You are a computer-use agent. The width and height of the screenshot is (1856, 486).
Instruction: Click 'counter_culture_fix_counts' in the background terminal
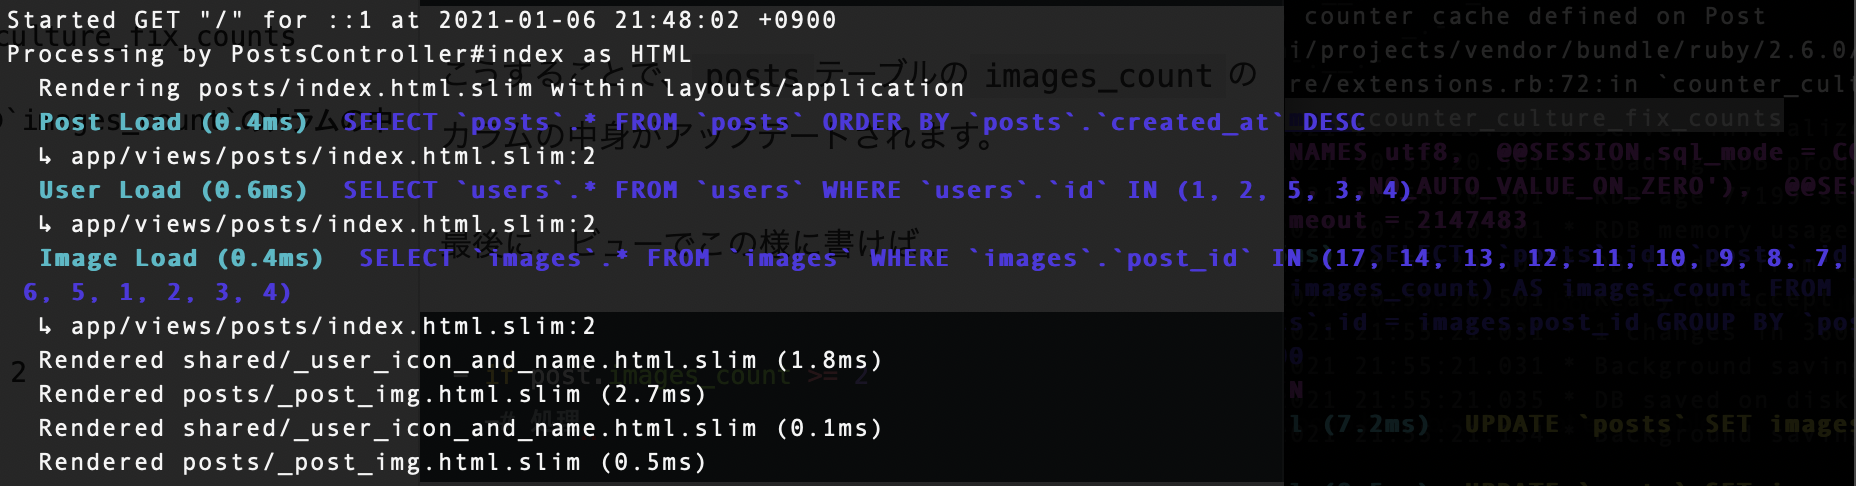1575,118
